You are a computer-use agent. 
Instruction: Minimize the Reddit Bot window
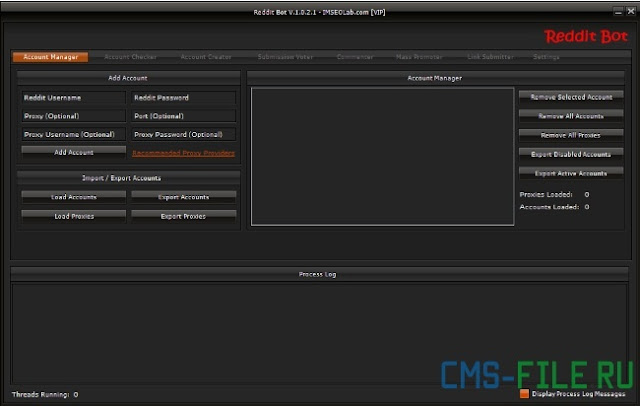618,12
